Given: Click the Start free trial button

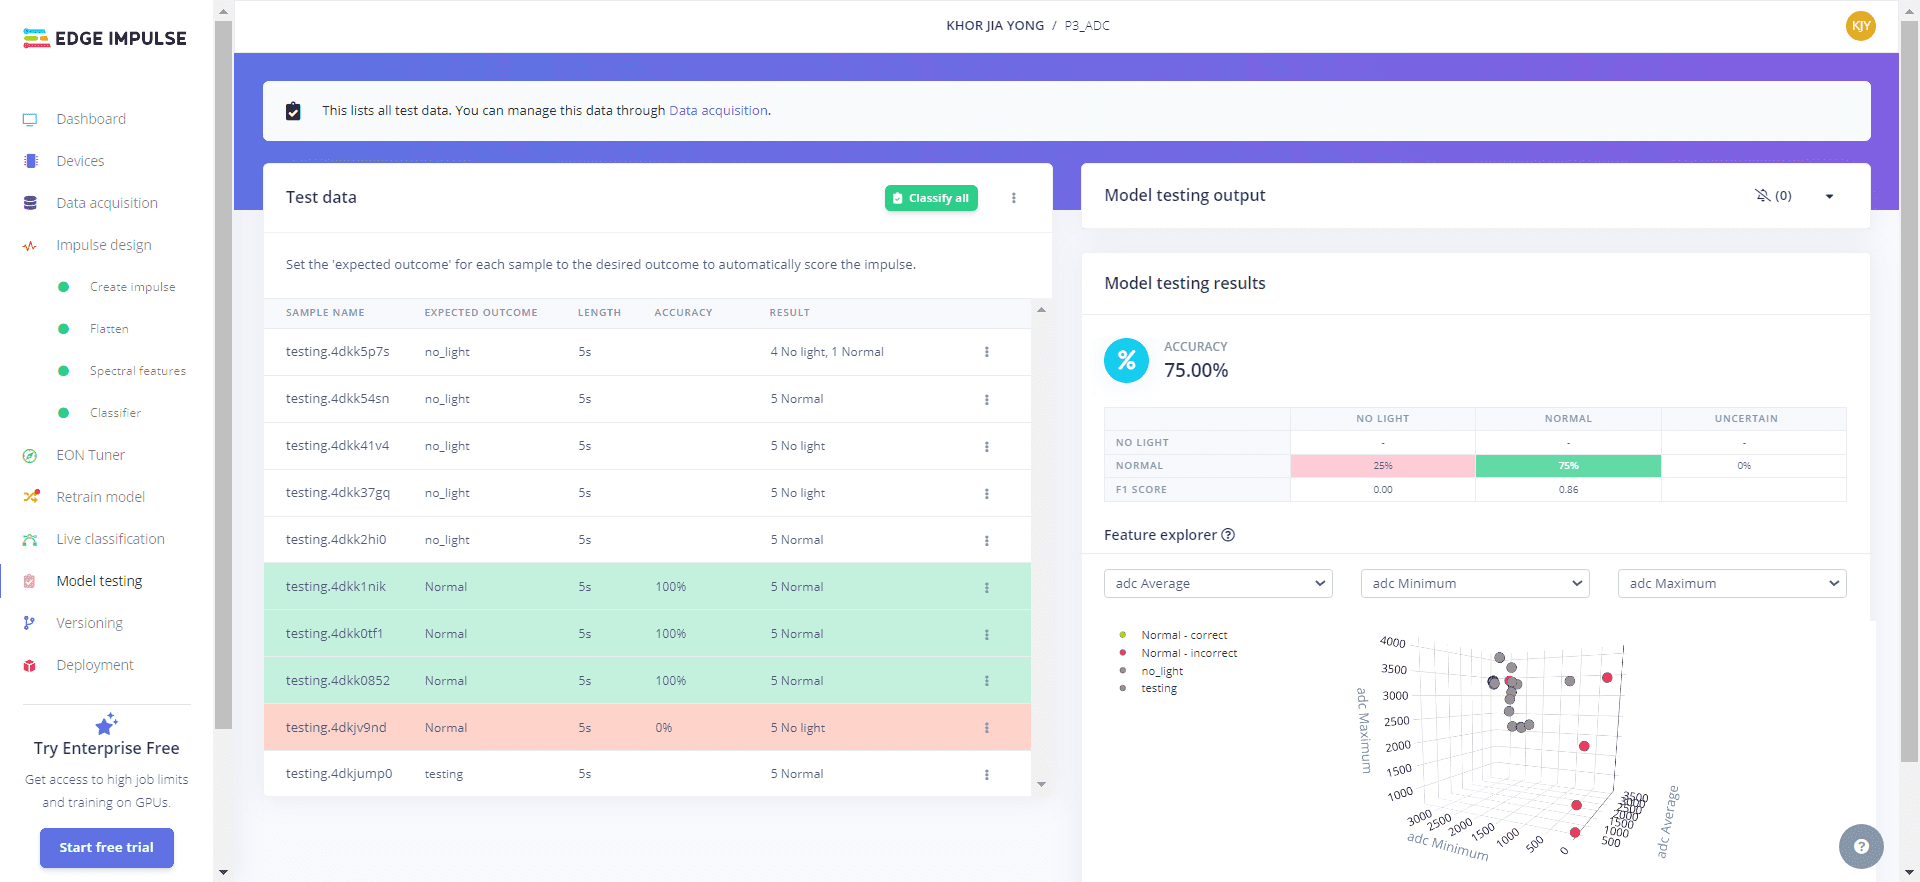Looking at the screenshot, I should [x=107, y=847].
